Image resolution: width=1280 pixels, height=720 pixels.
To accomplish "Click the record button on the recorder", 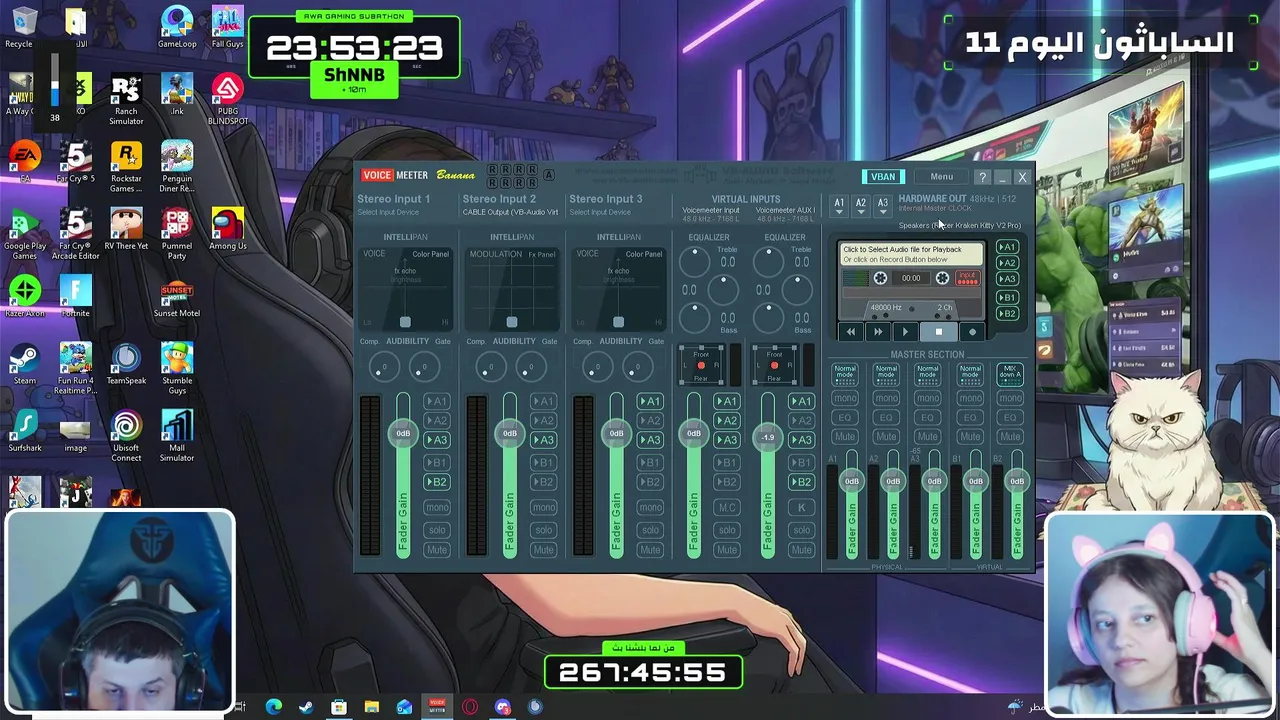I will 972,332.
